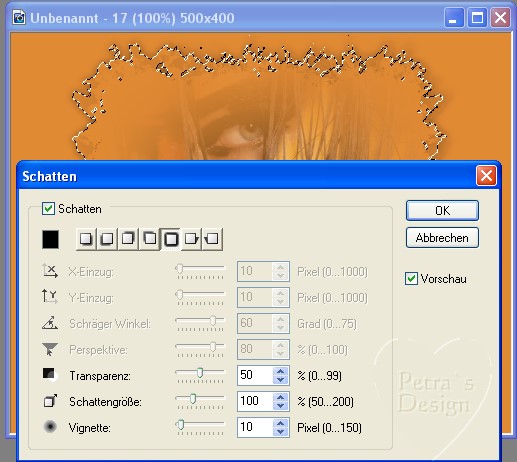Focus the Vignette pixel input field
Screen dimensions: 517x462
(256, 427)
